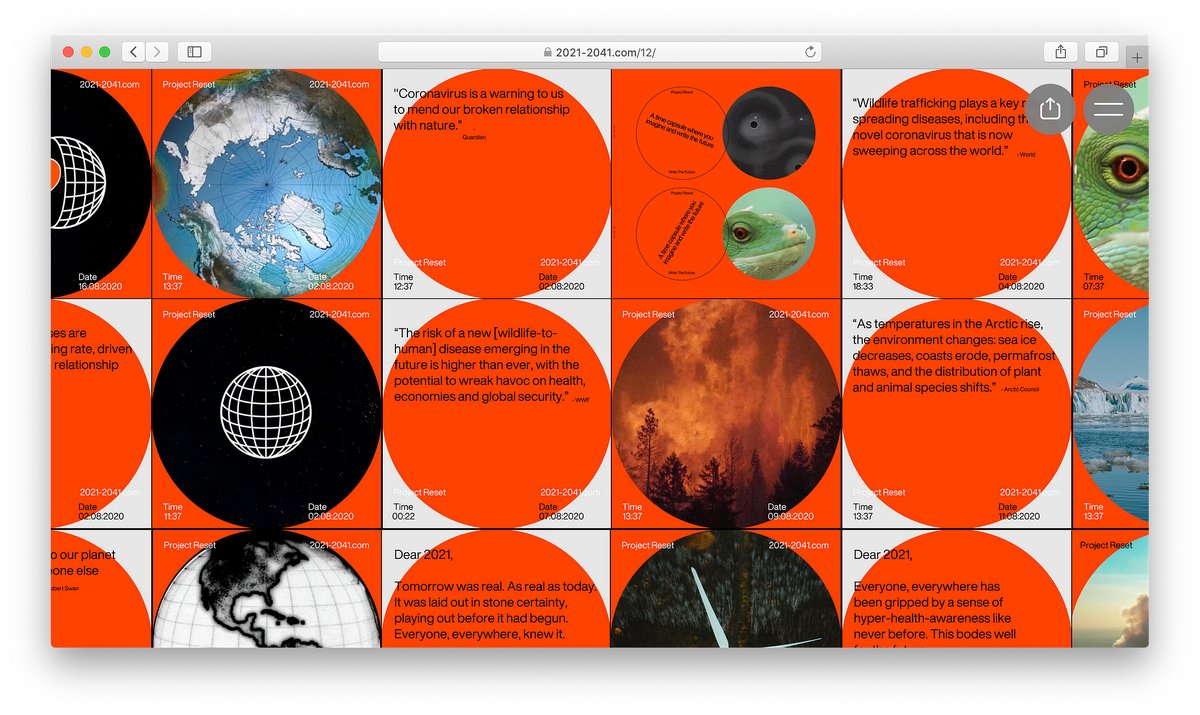Click the date 09.08.2020 on fire tile

tap(791, 517)
